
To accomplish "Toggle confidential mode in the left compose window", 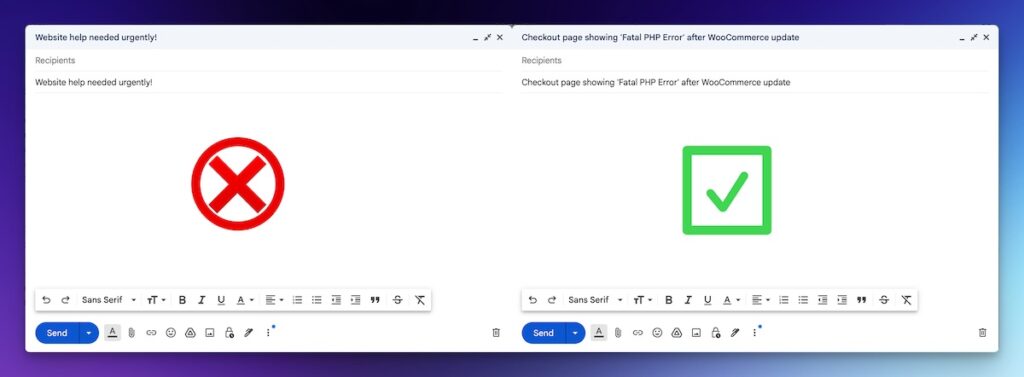I will point(229,333).
